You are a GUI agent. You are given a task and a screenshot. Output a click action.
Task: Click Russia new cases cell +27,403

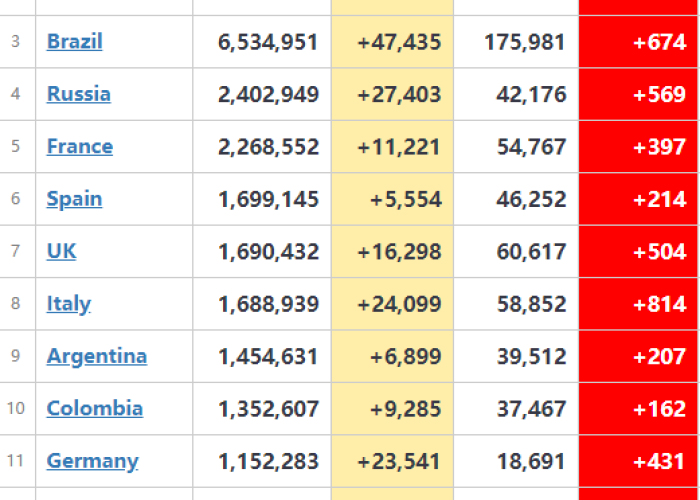pos(399,94)
